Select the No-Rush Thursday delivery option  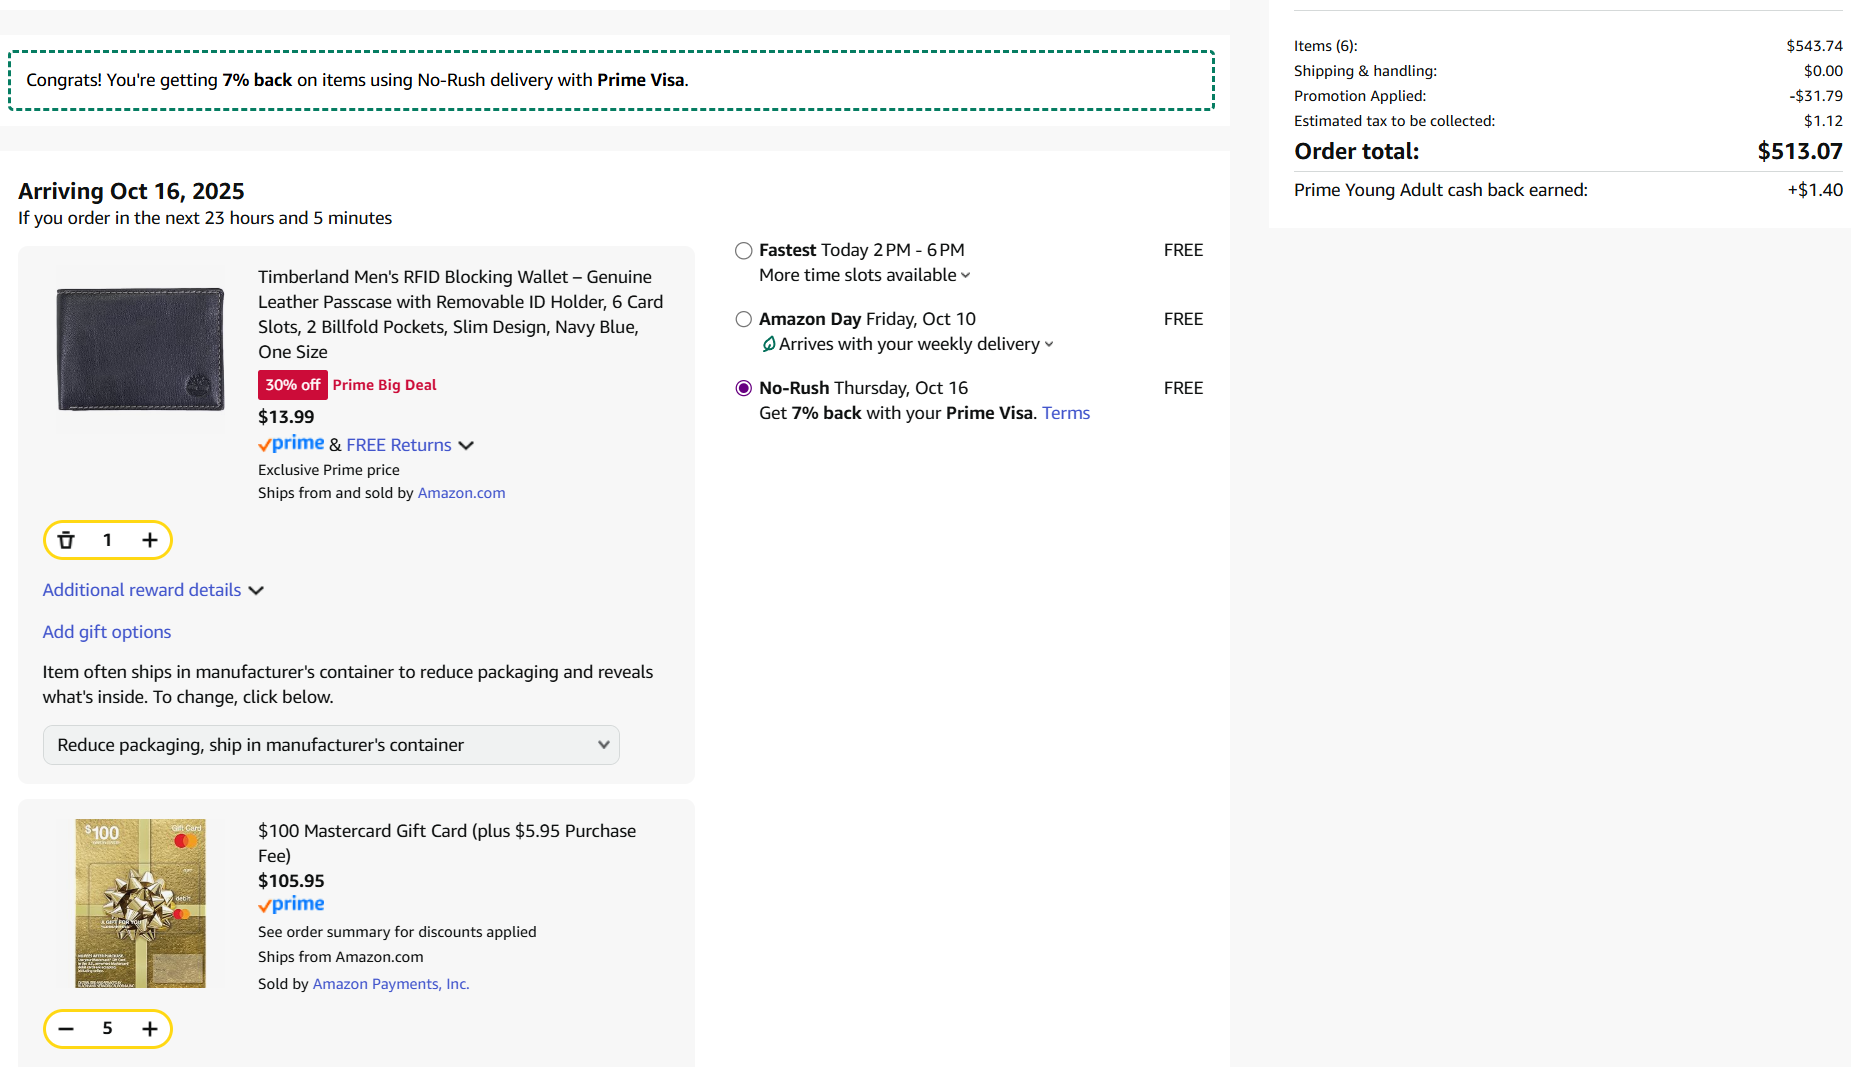(743, 389)
